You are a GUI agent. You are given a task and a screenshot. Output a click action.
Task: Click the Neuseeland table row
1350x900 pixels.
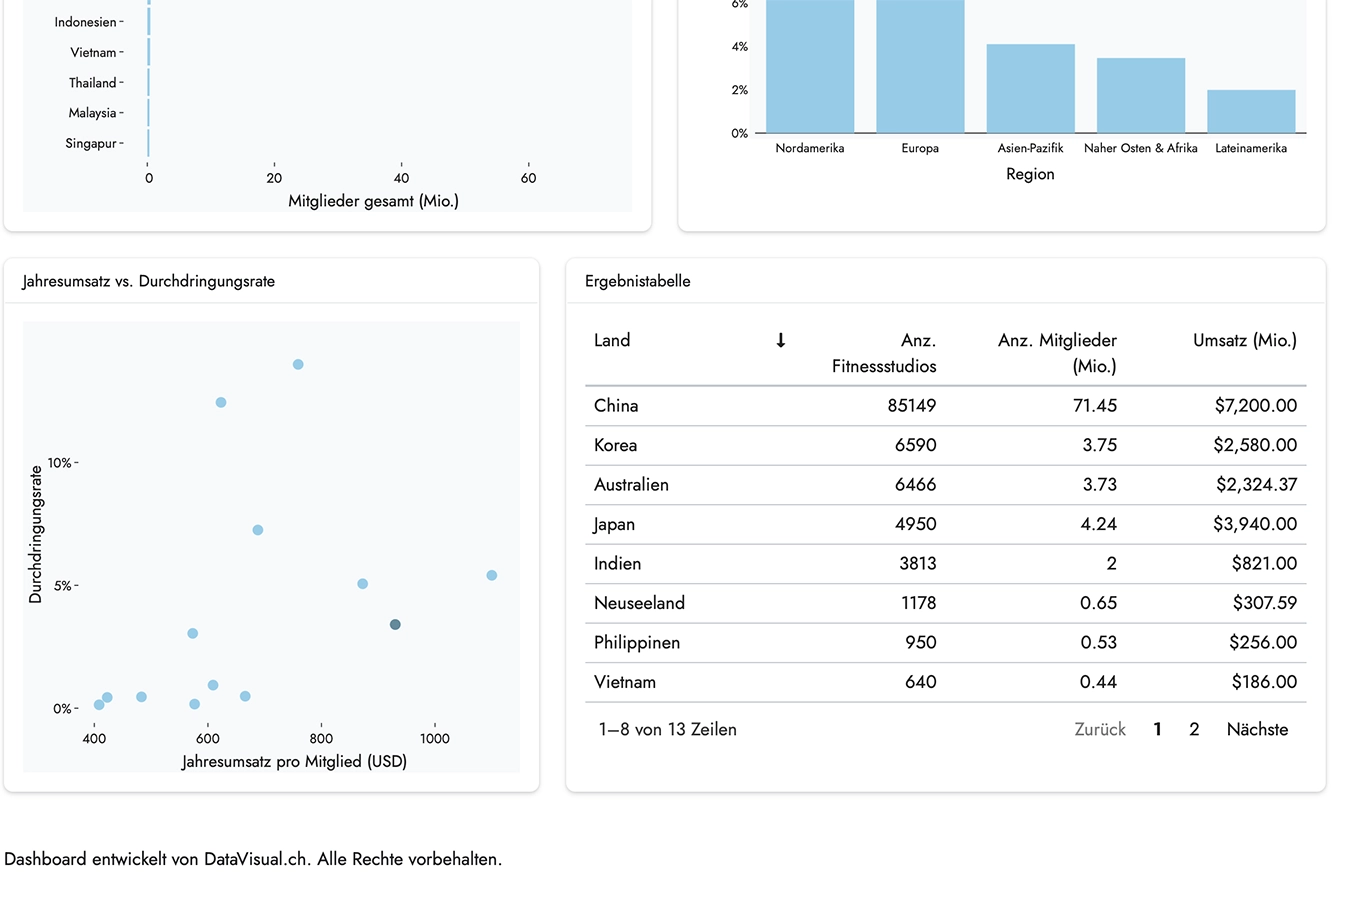[945, 603]
